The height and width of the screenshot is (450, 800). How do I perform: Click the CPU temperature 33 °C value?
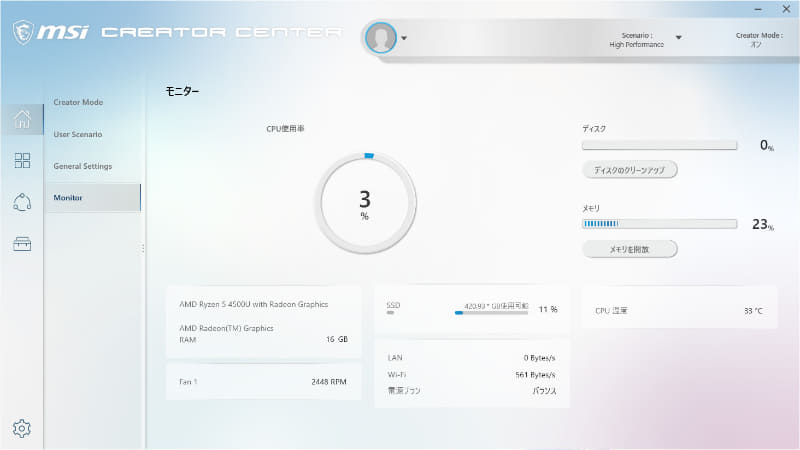point(753,311)
